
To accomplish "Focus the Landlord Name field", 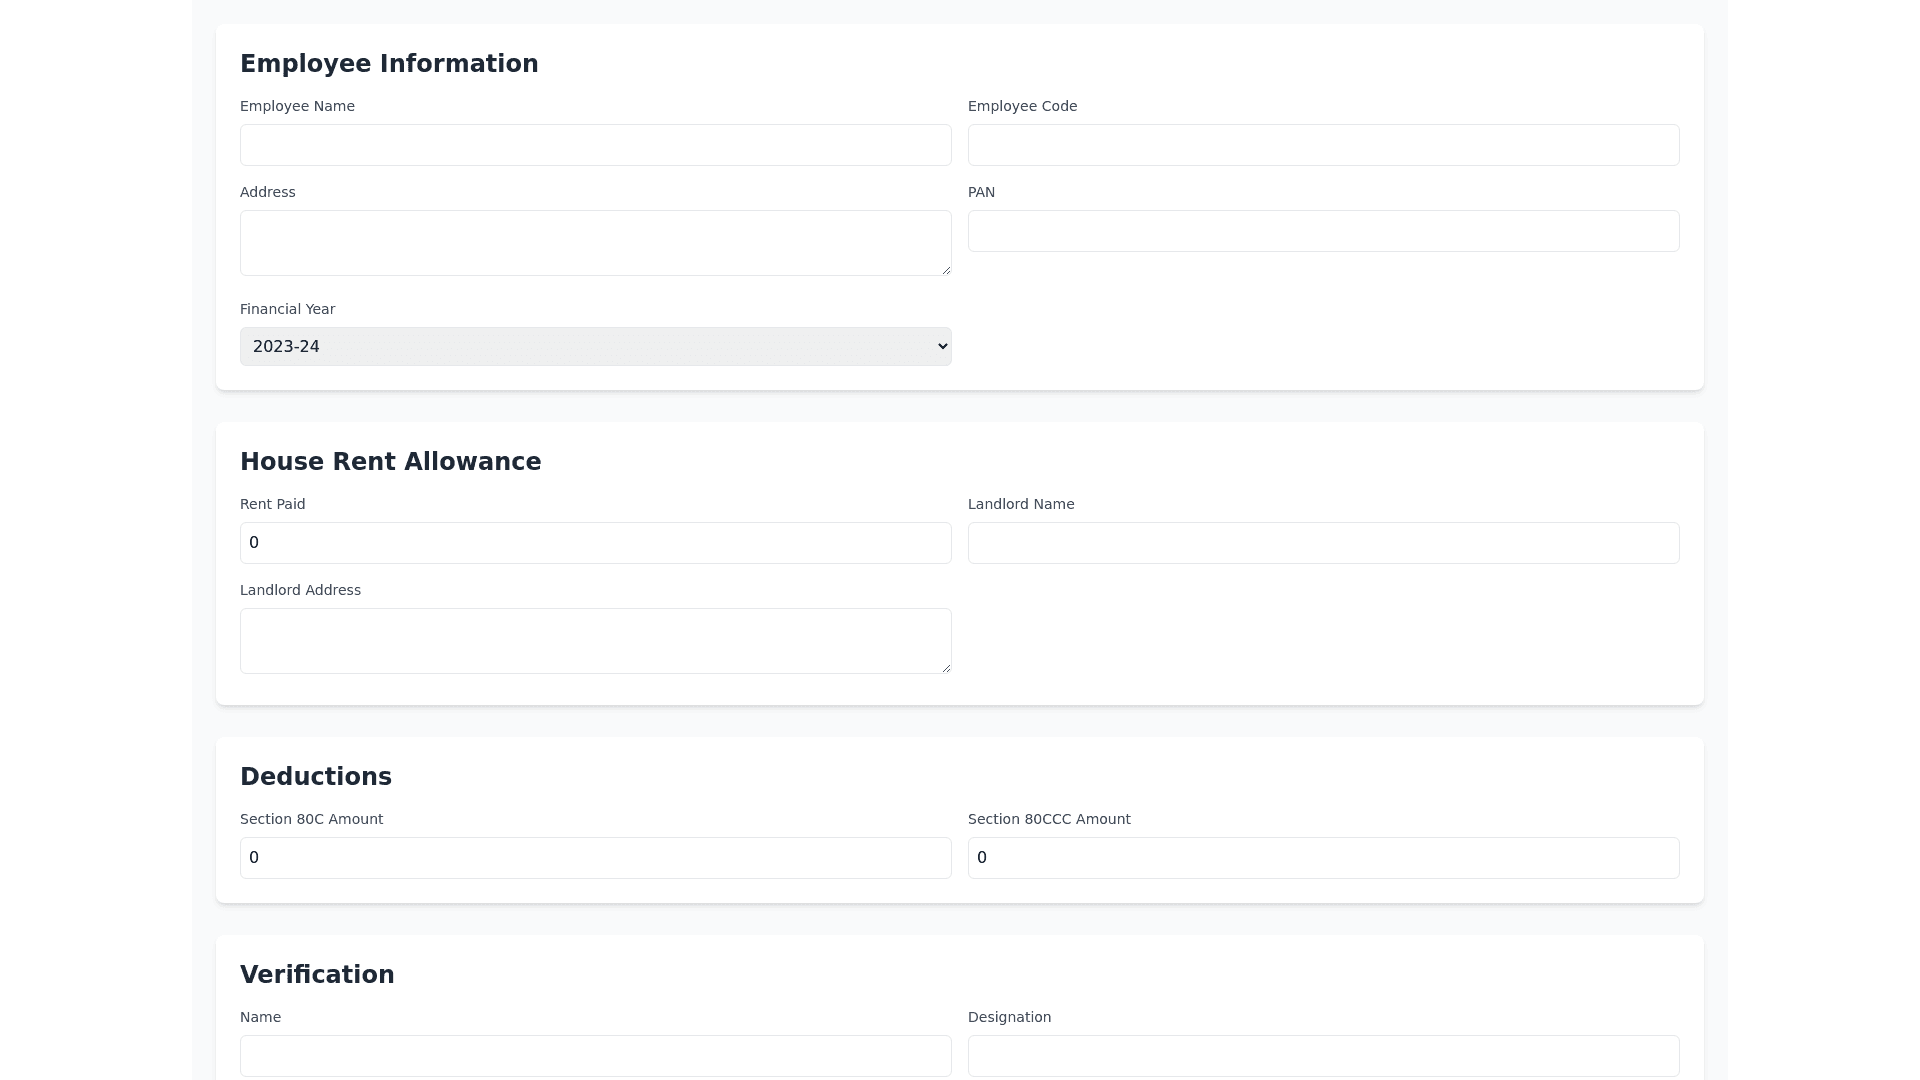I will pos(1323,543).
